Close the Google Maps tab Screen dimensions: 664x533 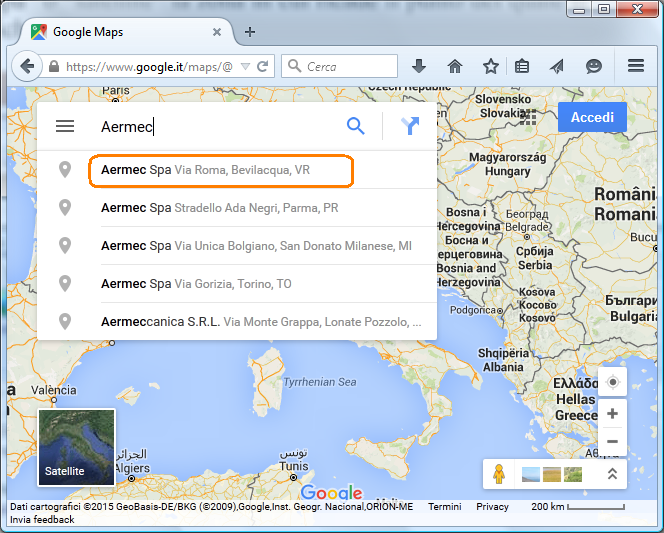point(217,32)
